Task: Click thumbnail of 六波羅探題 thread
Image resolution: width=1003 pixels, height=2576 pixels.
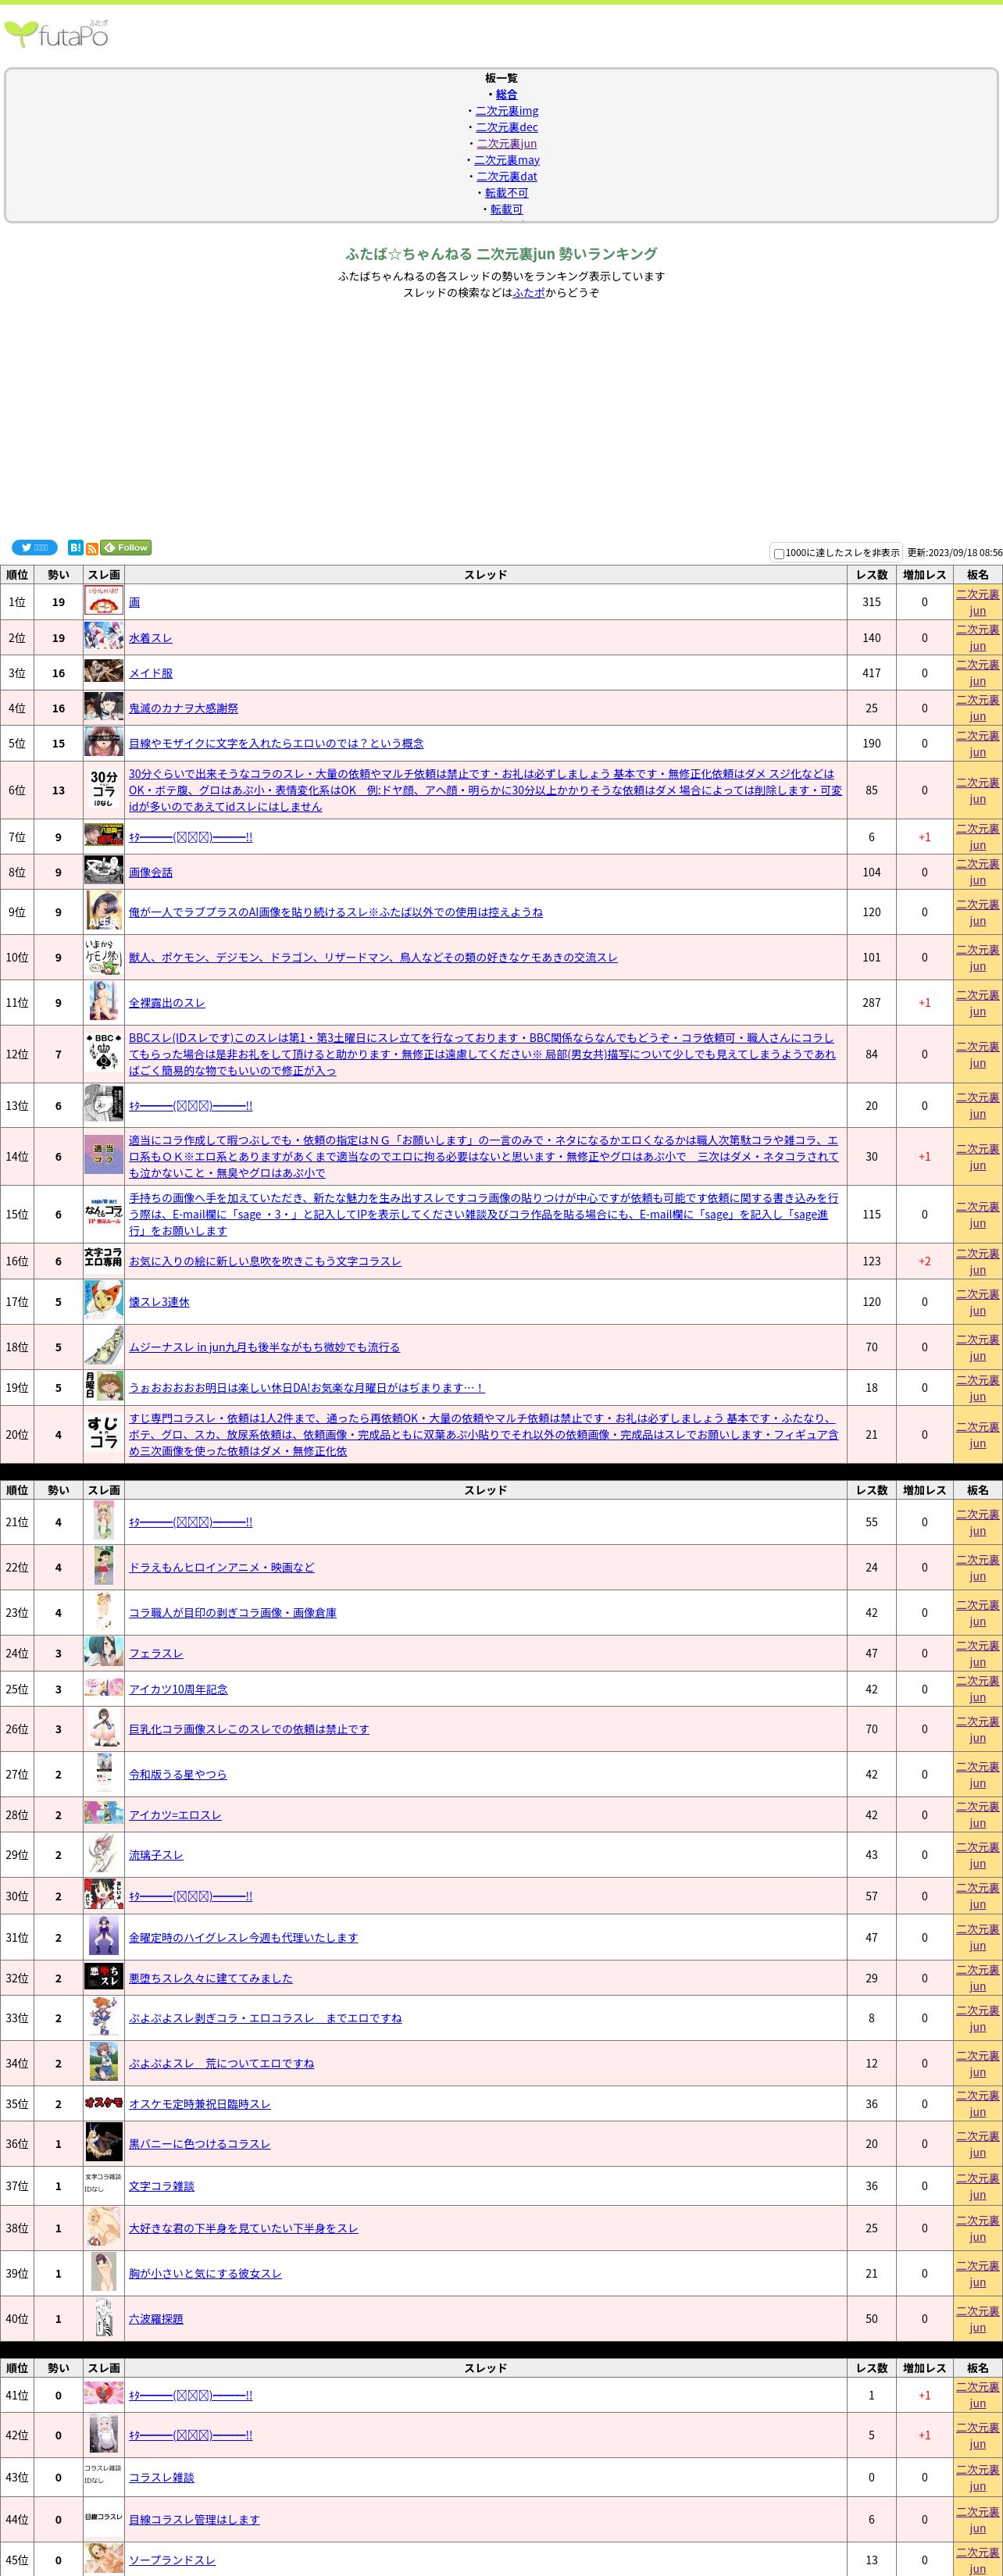Action: click(104, 2318)
